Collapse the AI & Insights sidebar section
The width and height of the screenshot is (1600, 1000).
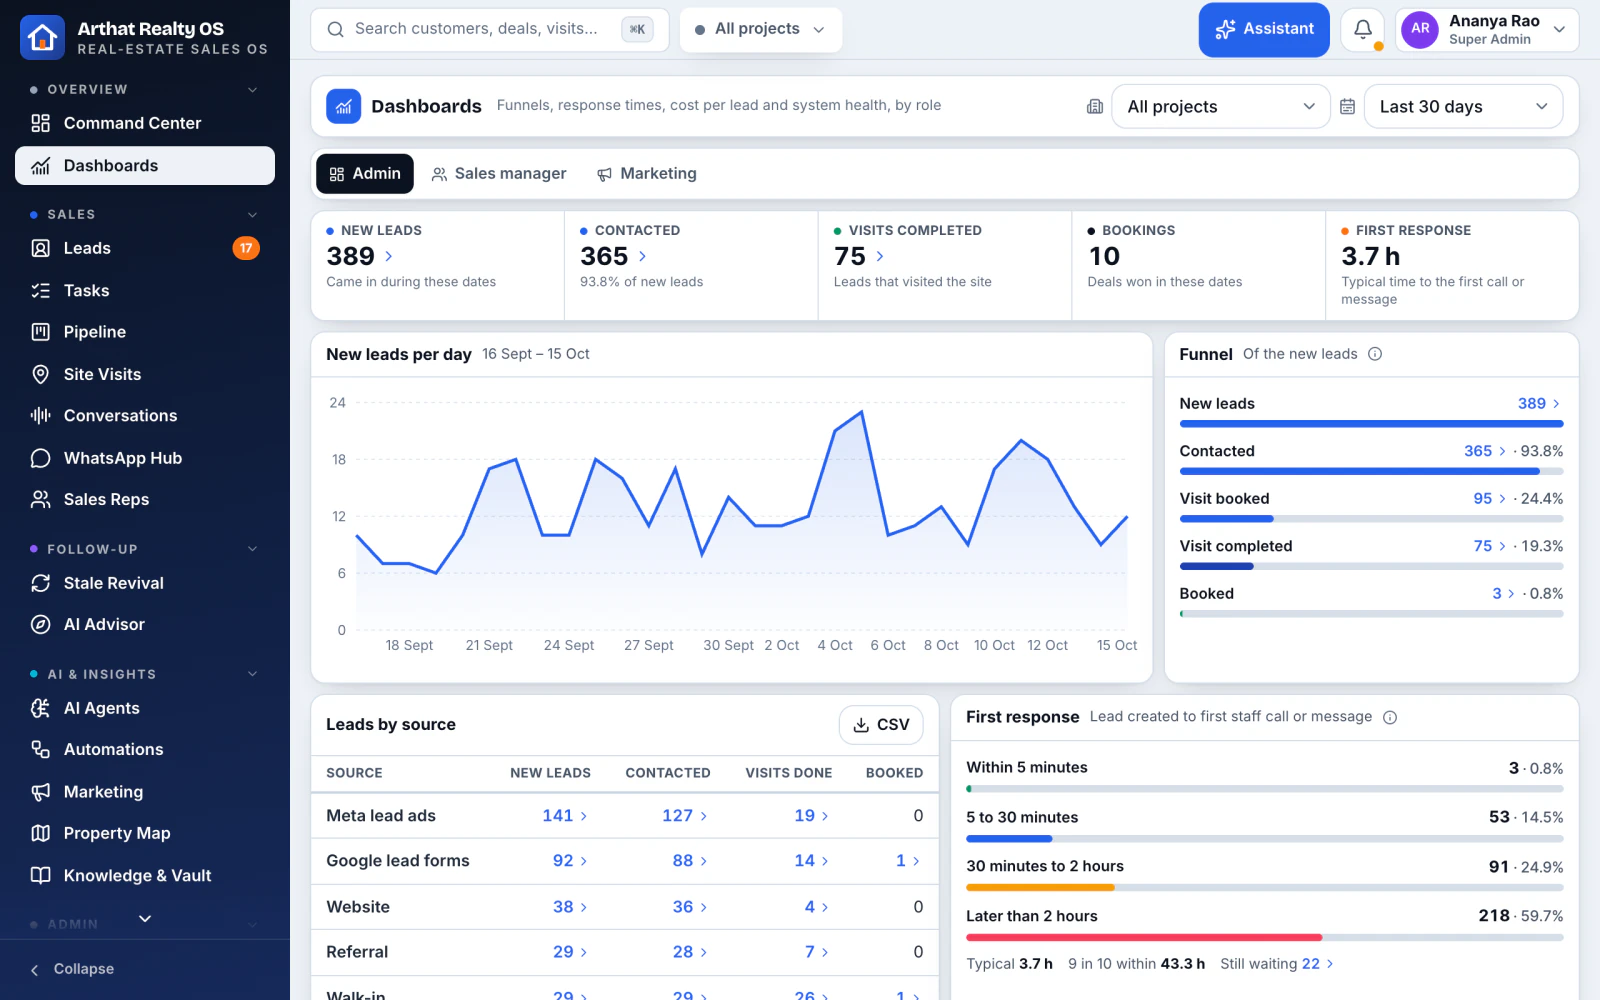pyautogui.click(x=252, y=674)
